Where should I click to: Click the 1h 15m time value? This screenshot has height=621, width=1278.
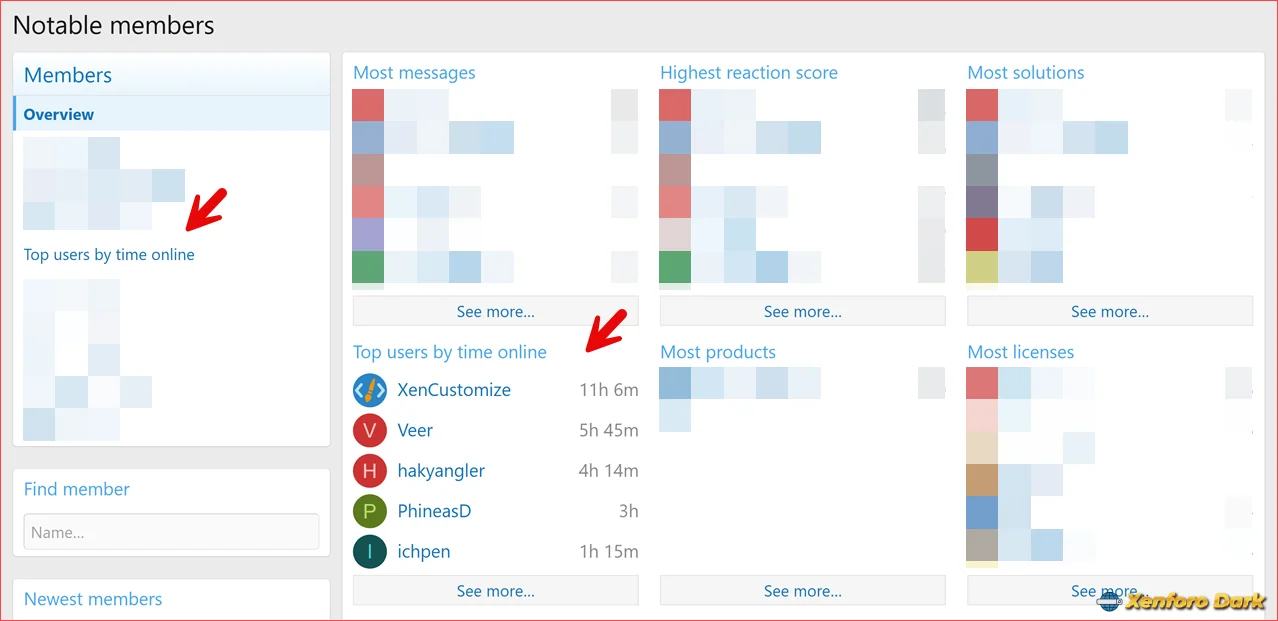tap(608, 551)
